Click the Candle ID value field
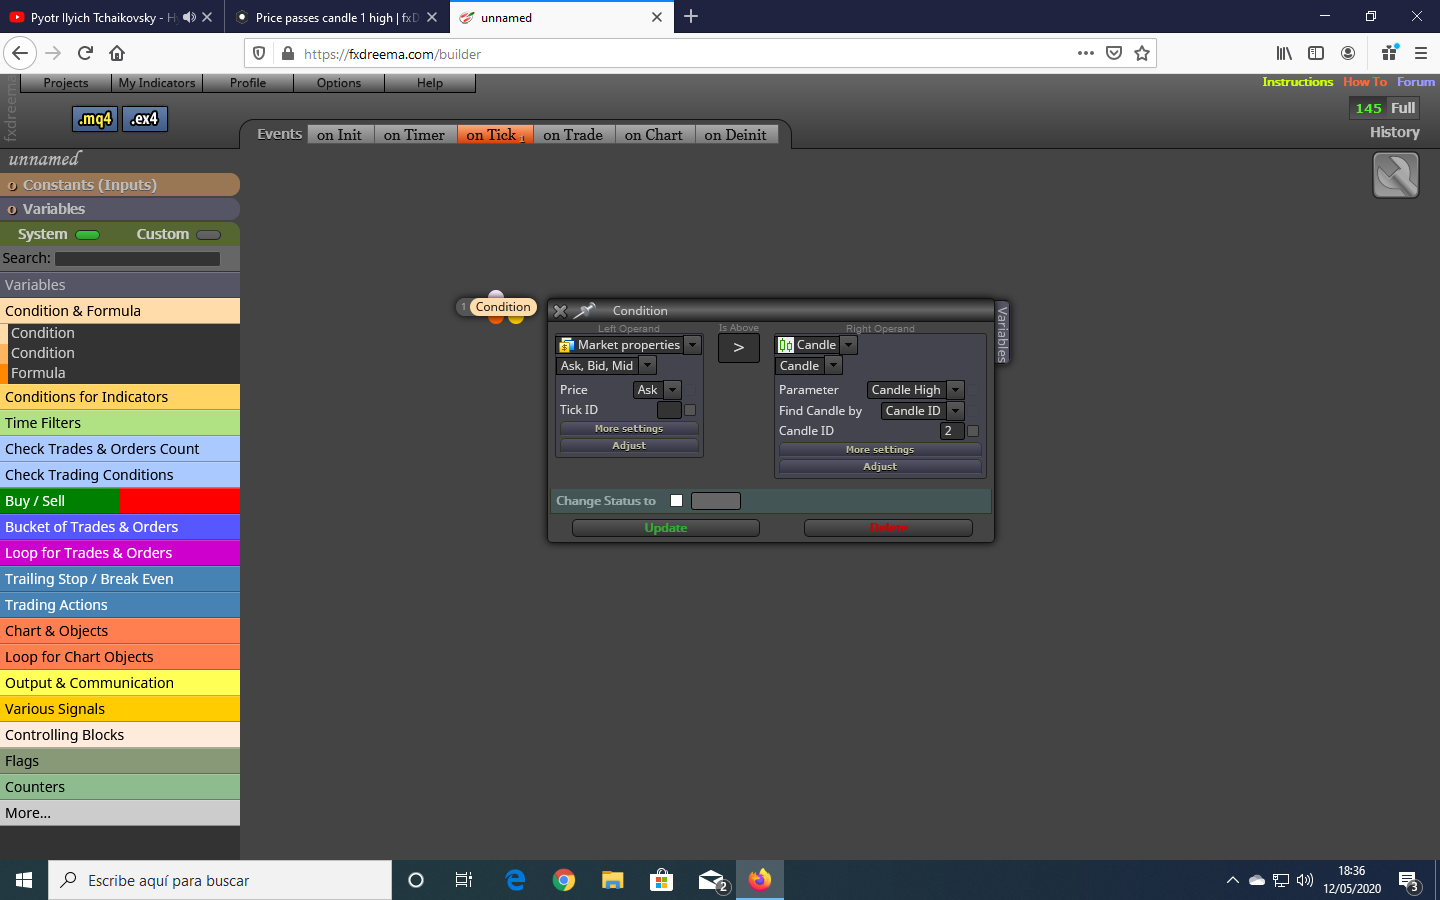This screenshot has width=1440, height=900. coord(952,431)
